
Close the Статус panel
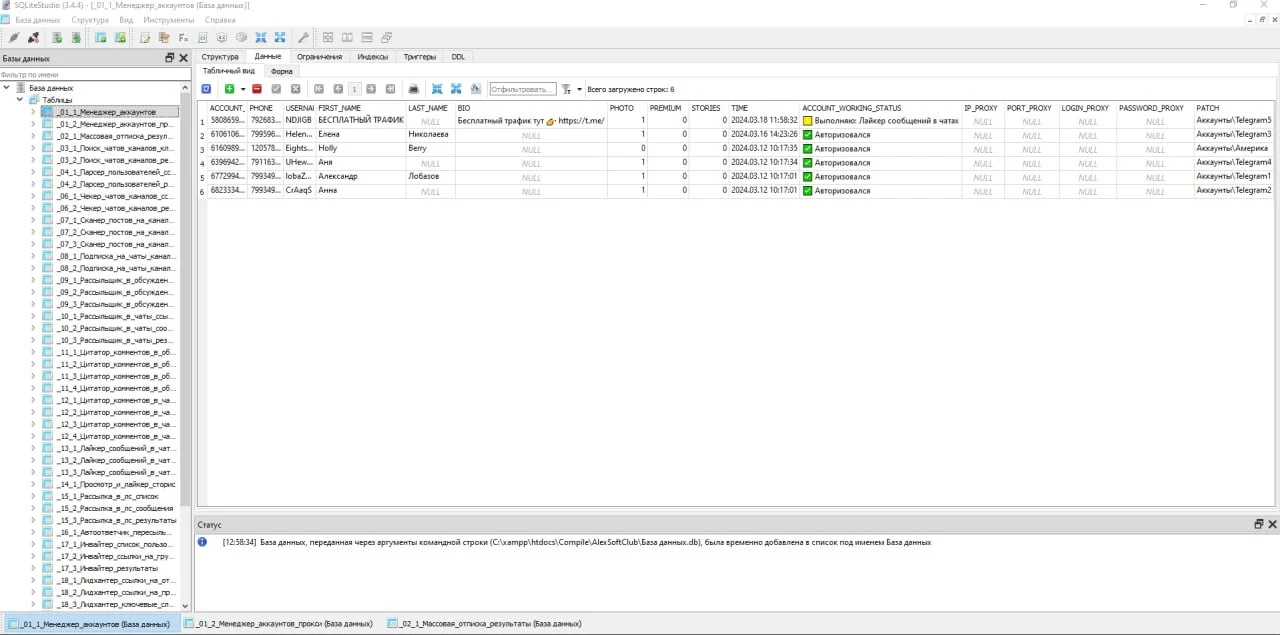[1272, 524]
